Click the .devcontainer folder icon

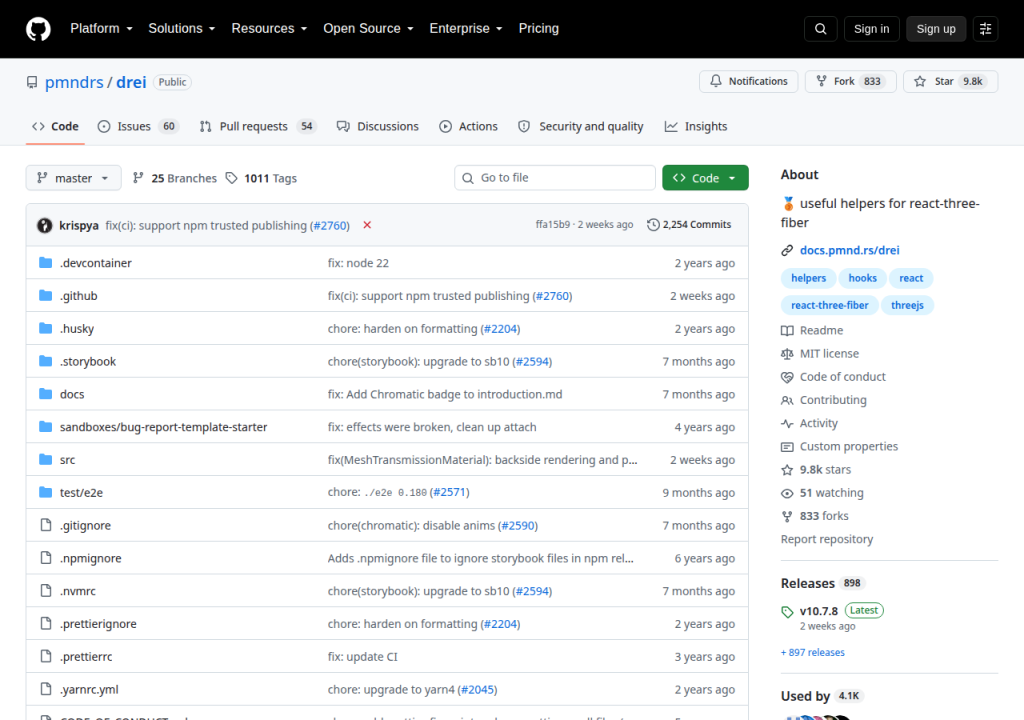(x=45, y=263)
